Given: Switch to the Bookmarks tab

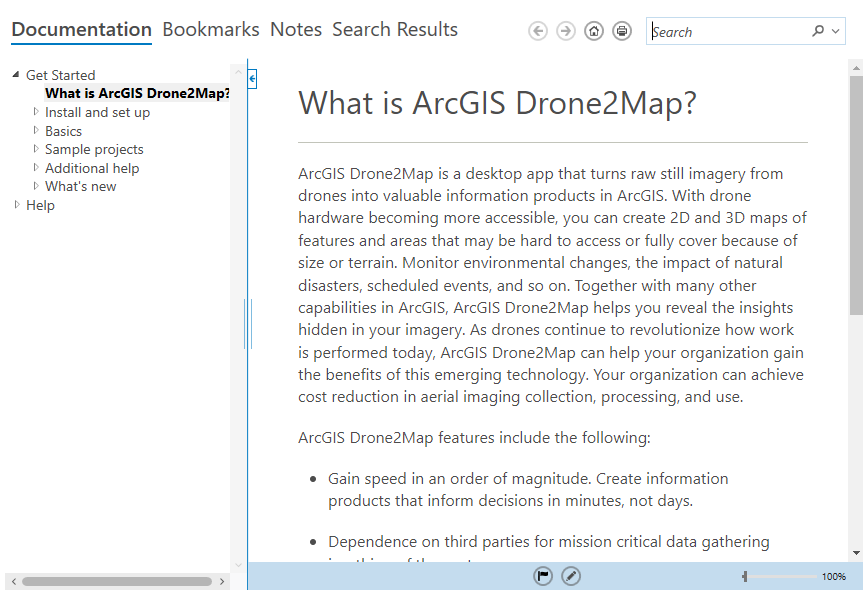Looking at the screenshot, I should [x=210, y=30].
